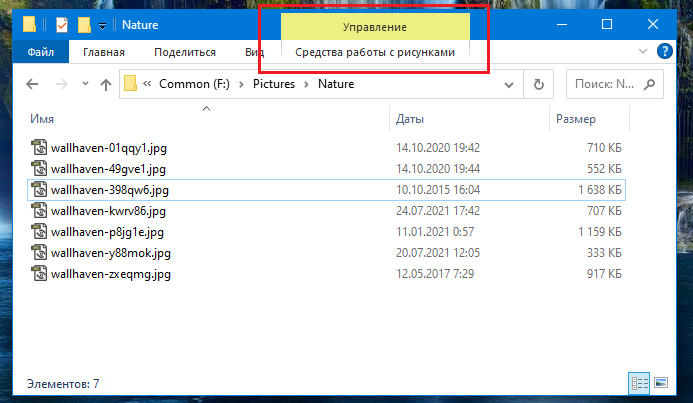This screenshot has height=403, width=693.
Task: Open the Файл menu tab
Action: coord(41,51)
